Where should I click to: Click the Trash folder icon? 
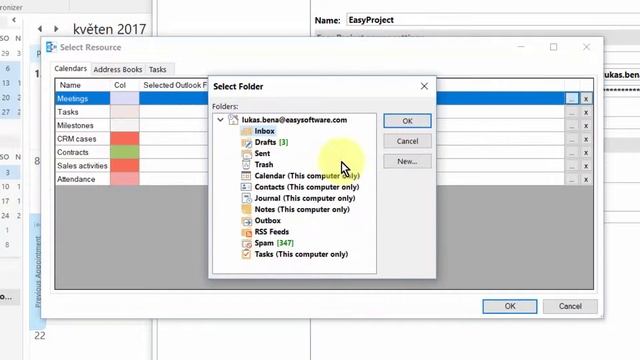246,164
